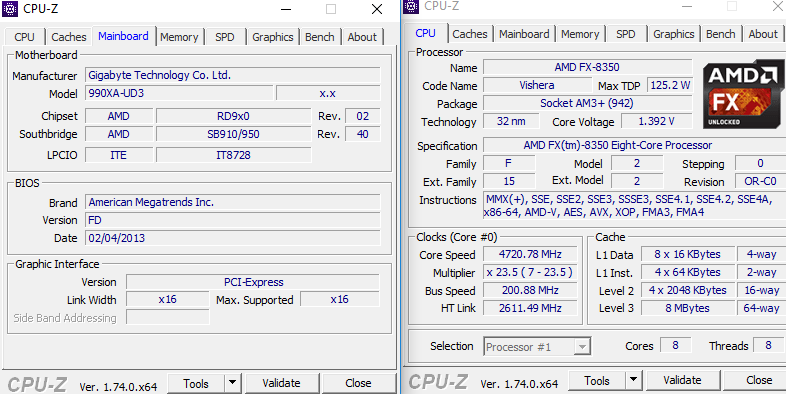The height and width of the screenshot is (394, 786).
Task: Click HT Link value 2611.49 MHz
Action: 530,308
